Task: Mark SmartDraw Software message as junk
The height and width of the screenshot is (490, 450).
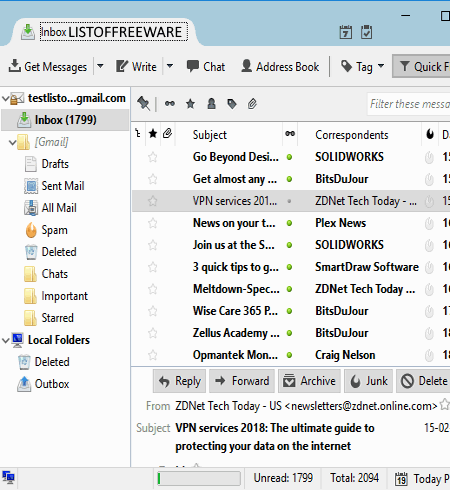Action: point(429,267)
